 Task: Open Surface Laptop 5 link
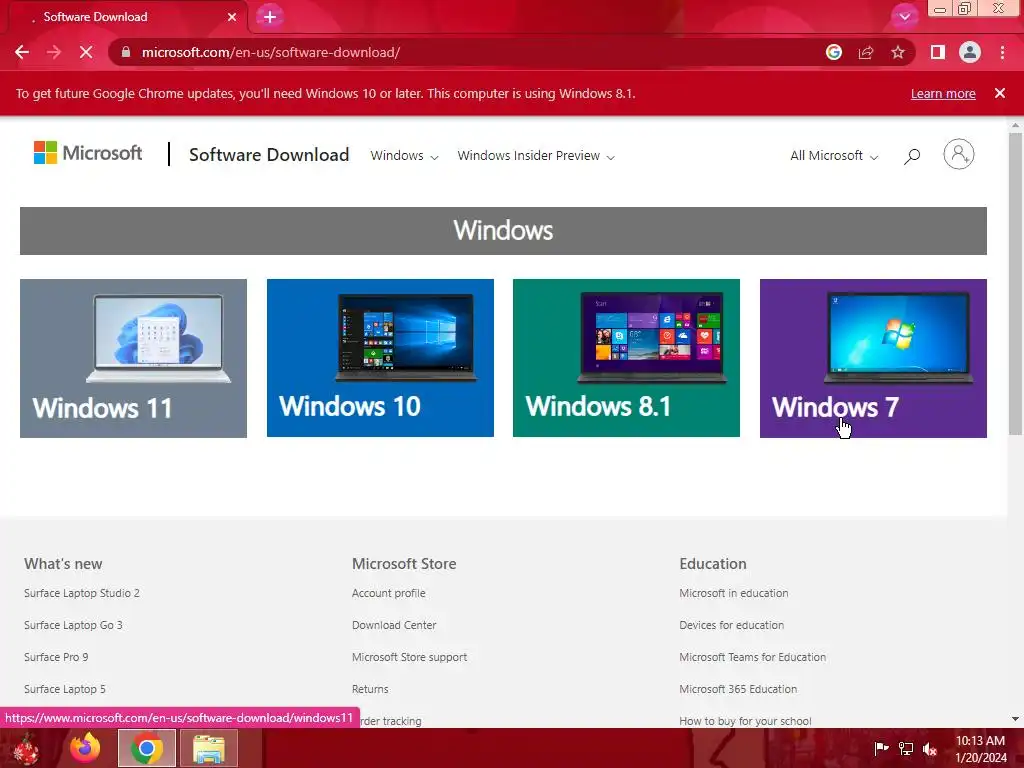click(x=65, y=689)
